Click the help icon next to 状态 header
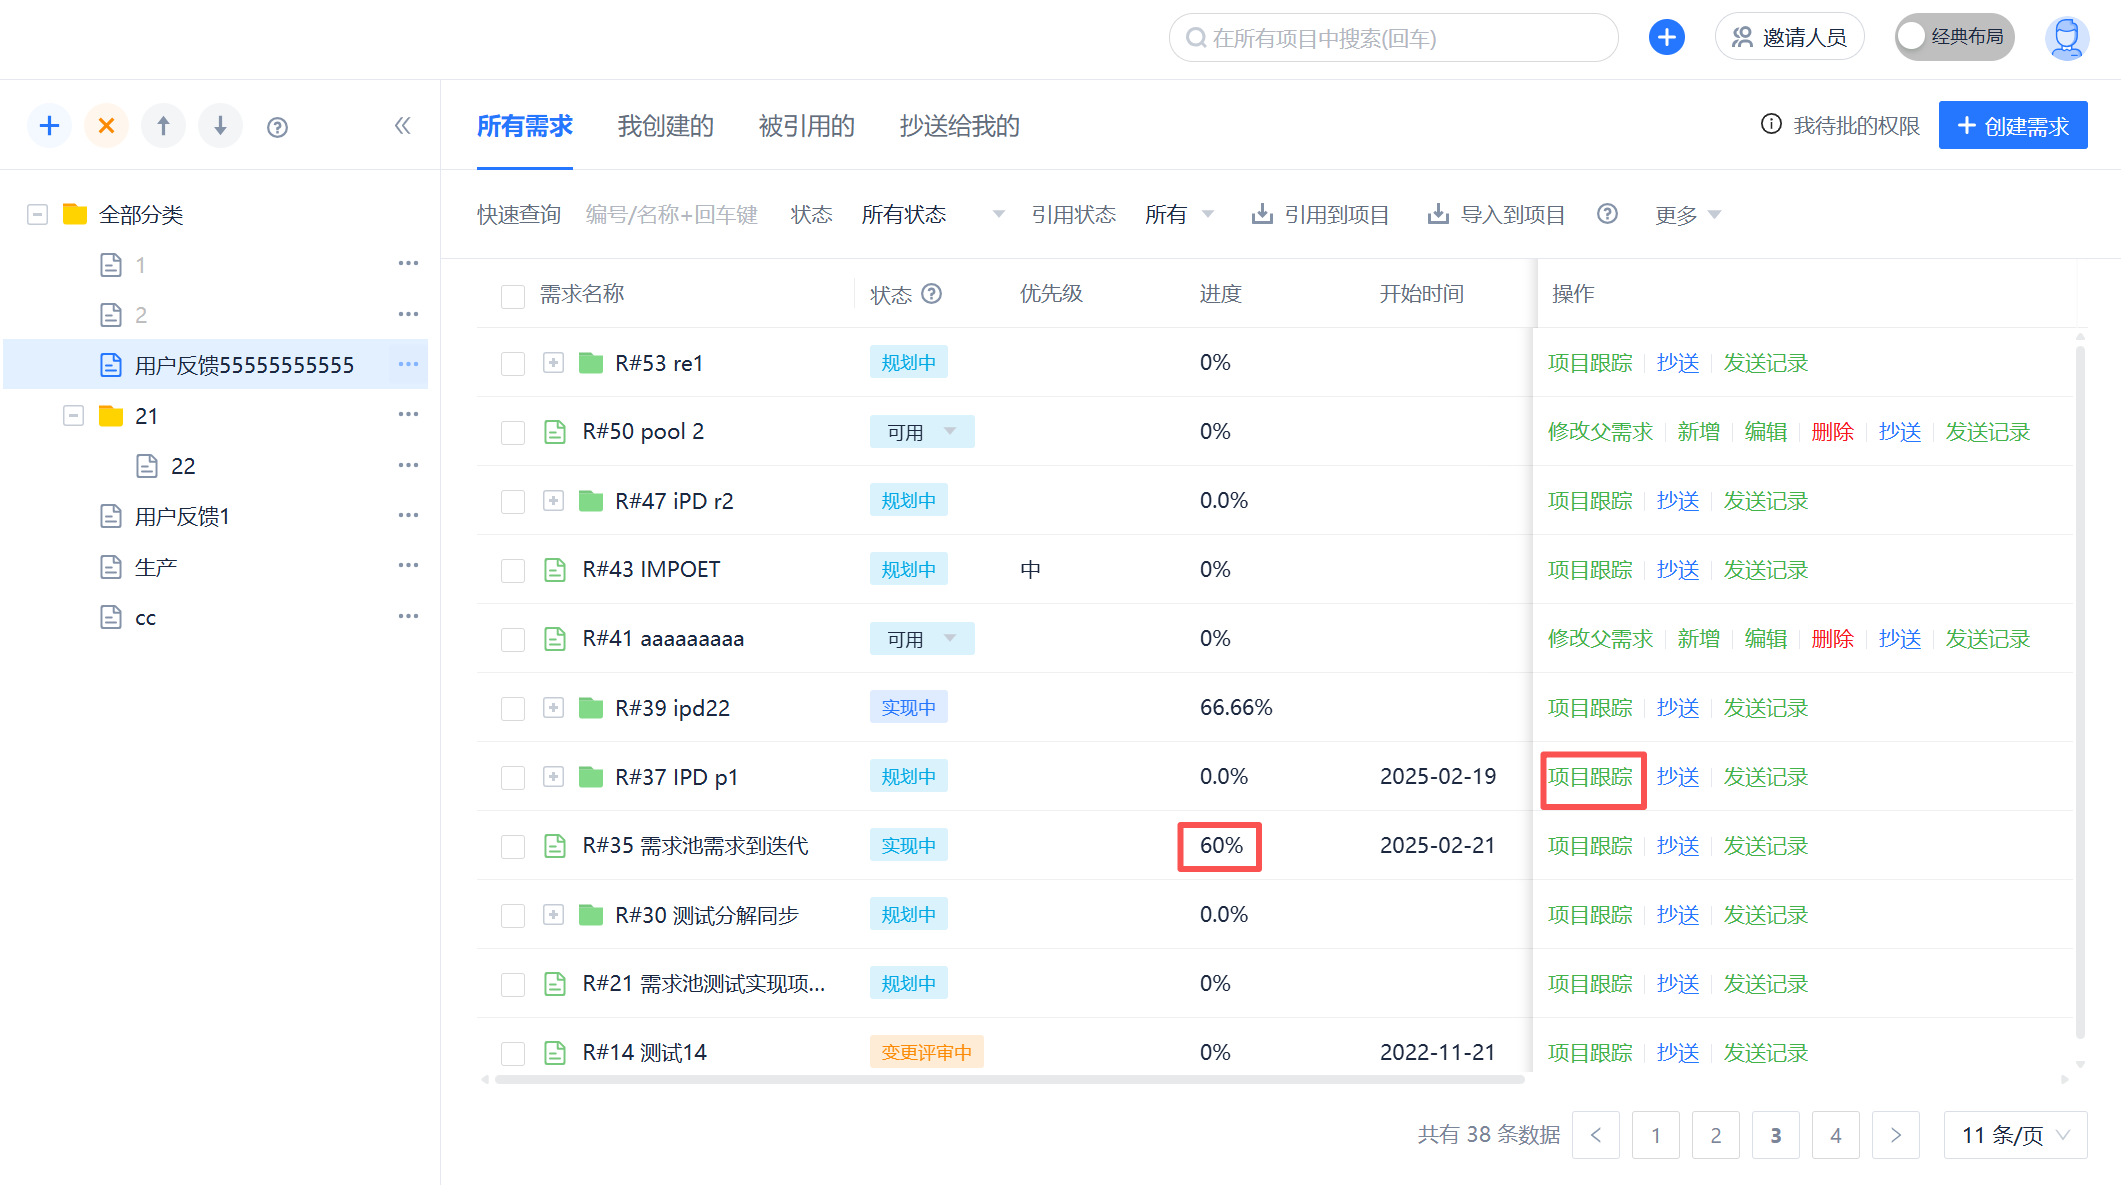 (931, 294)
